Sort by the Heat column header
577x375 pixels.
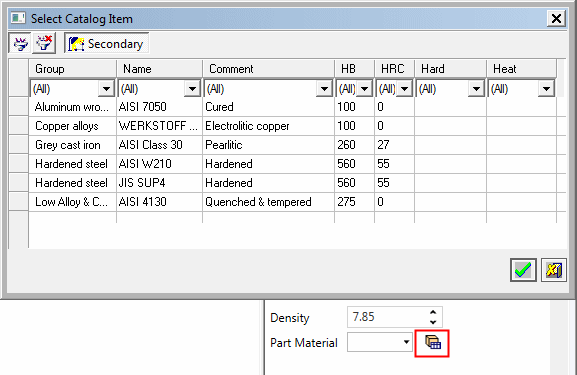click(521, 69)
